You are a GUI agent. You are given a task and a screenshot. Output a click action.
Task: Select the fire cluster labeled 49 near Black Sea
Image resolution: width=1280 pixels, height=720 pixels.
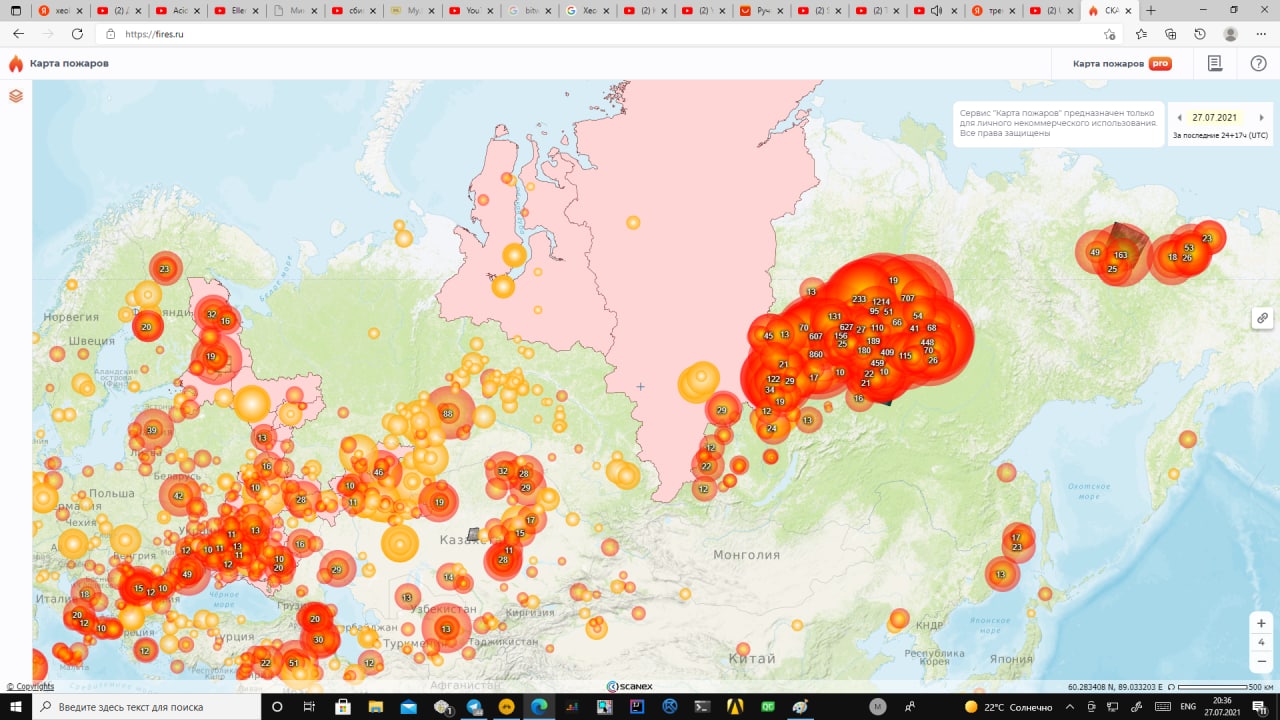(187, 574)
